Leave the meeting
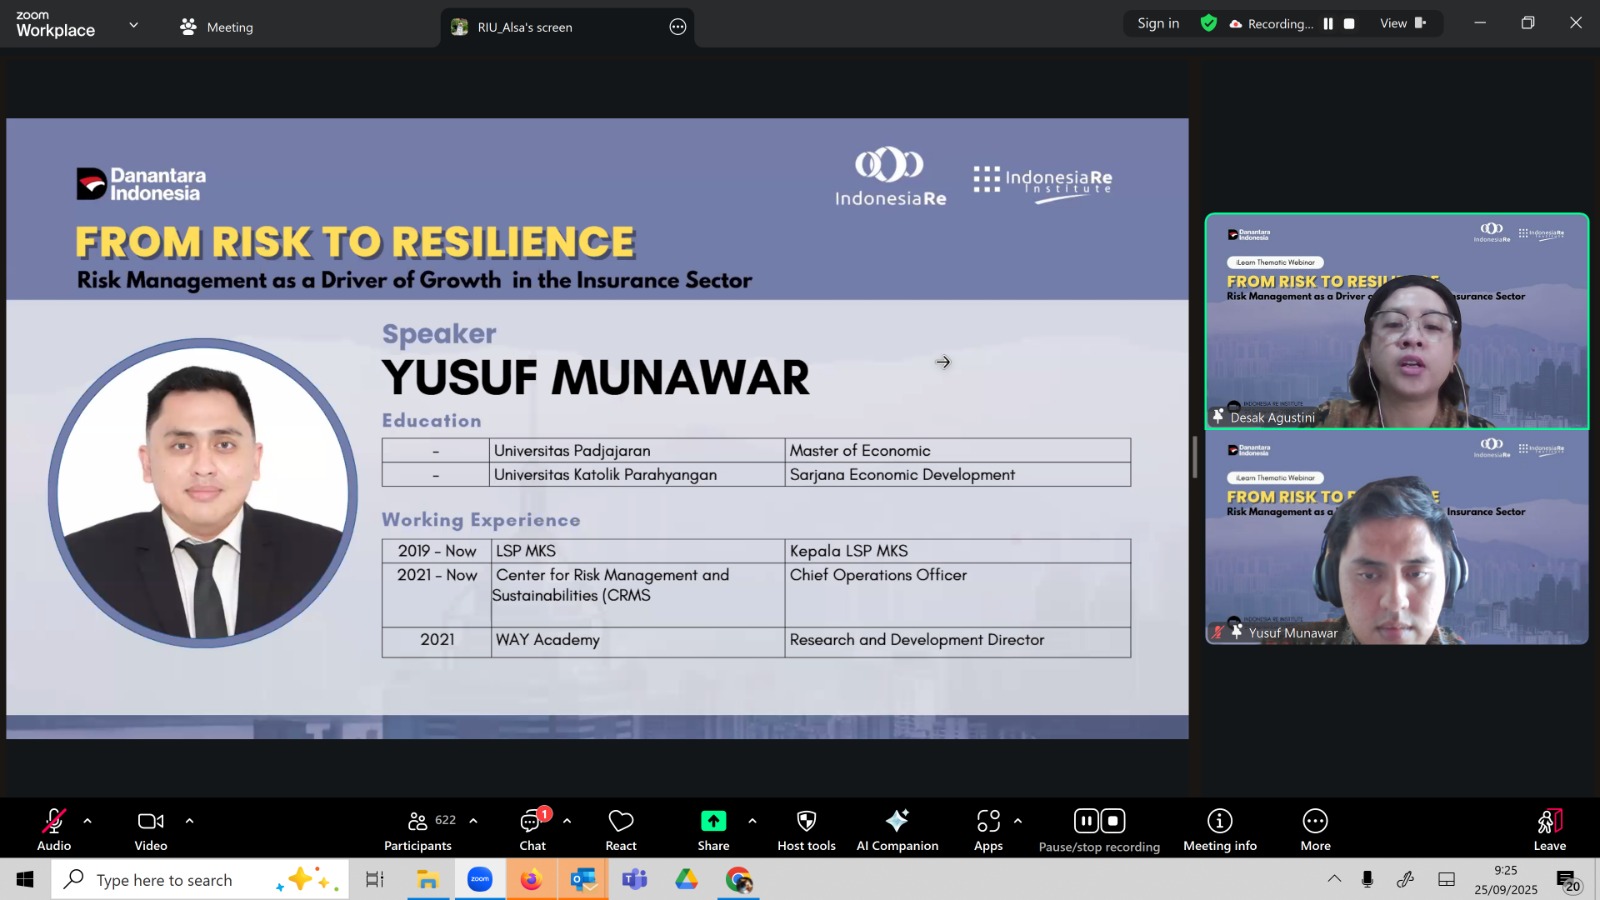The image size is (1600, 900). click(1549, 830)
